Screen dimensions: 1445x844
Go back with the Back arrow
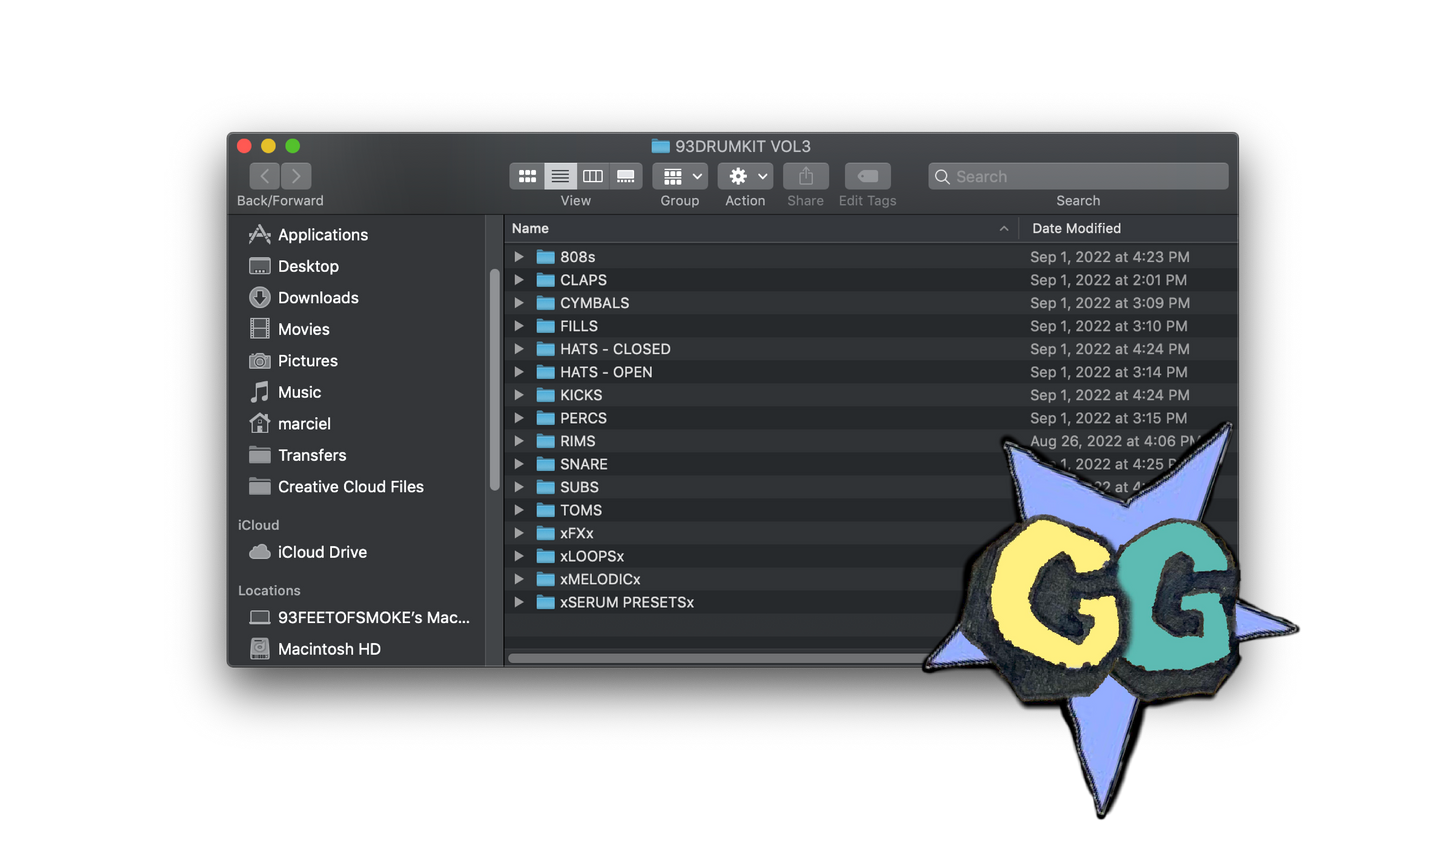[264, 176]
